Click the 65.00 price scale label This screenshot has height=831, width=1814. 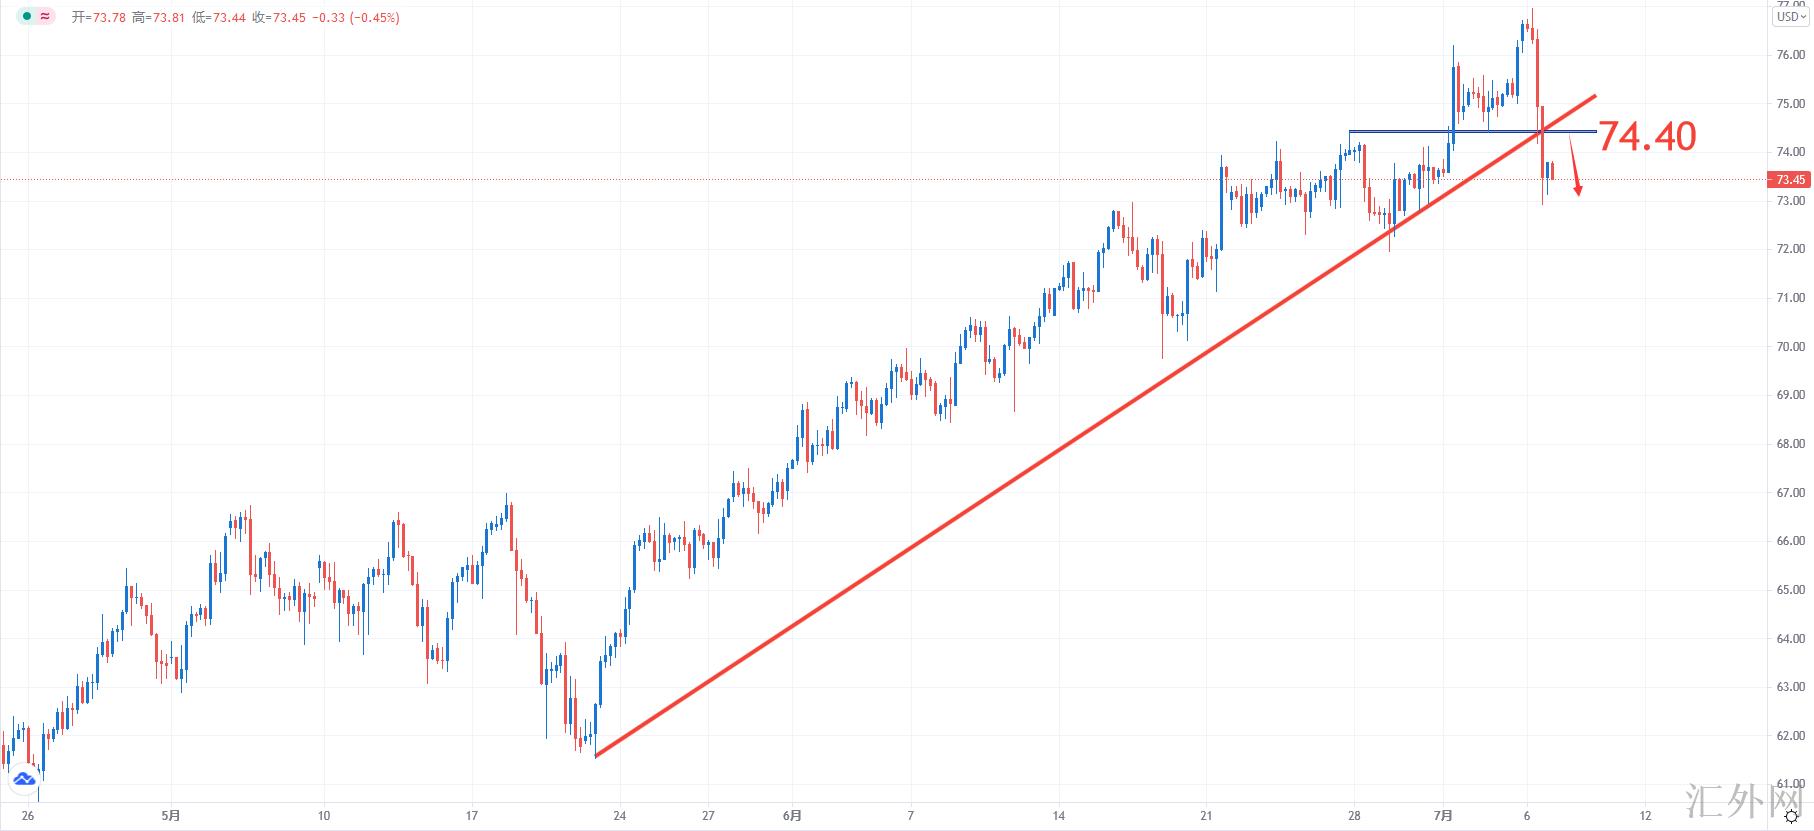(x=1789, y=590)
